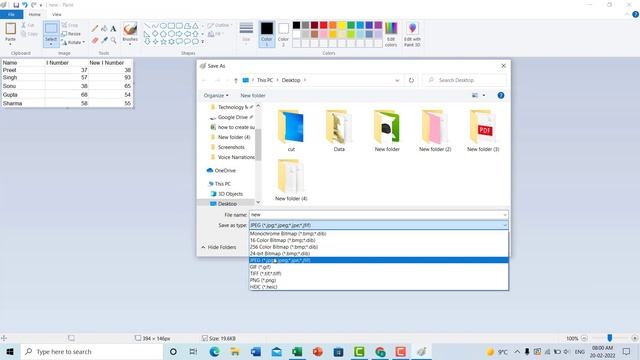Click the Search Desktop field

click(x=464, y=80)
